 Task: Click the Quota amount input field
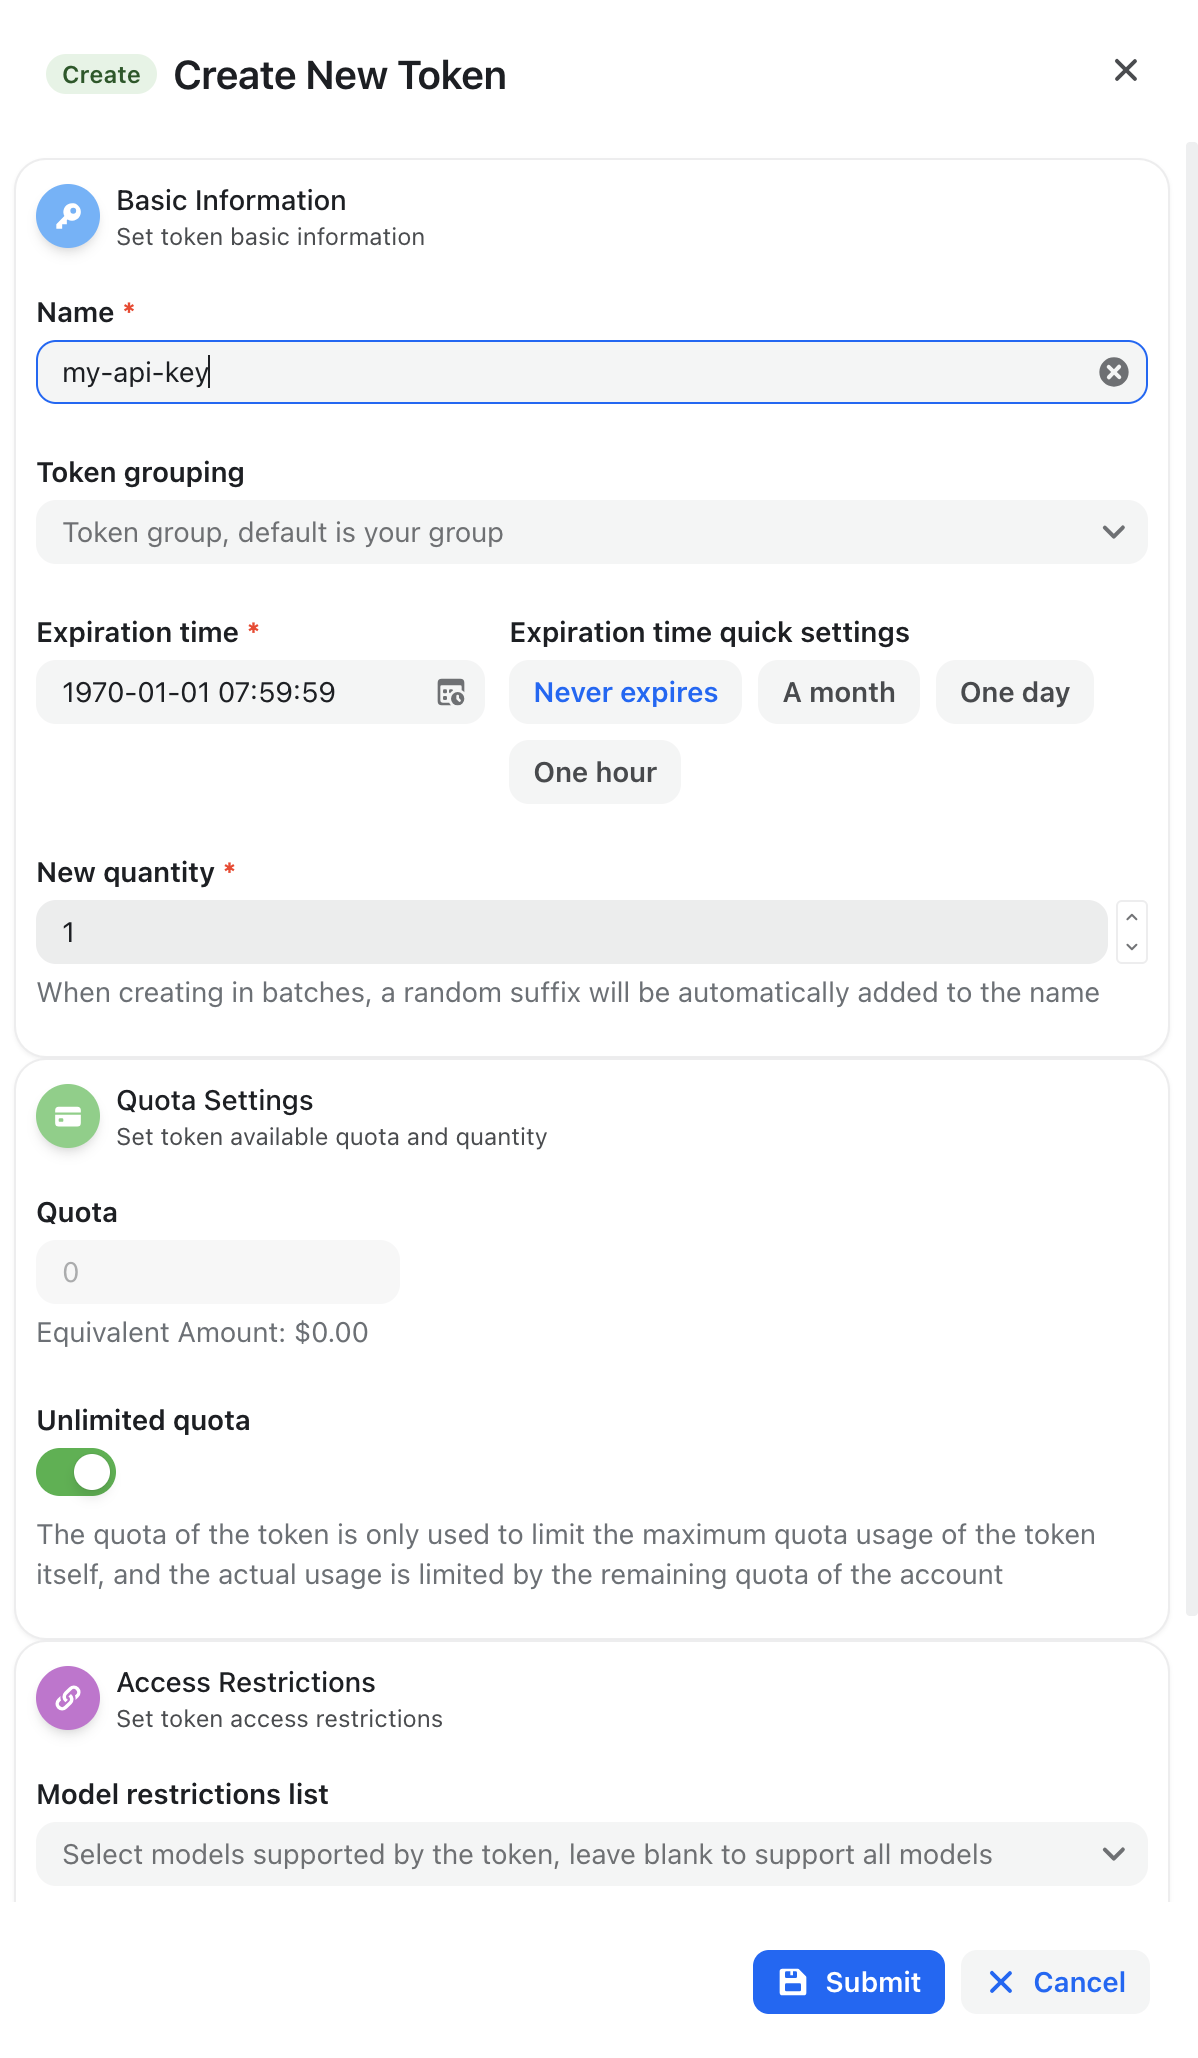pos(218,1272)
